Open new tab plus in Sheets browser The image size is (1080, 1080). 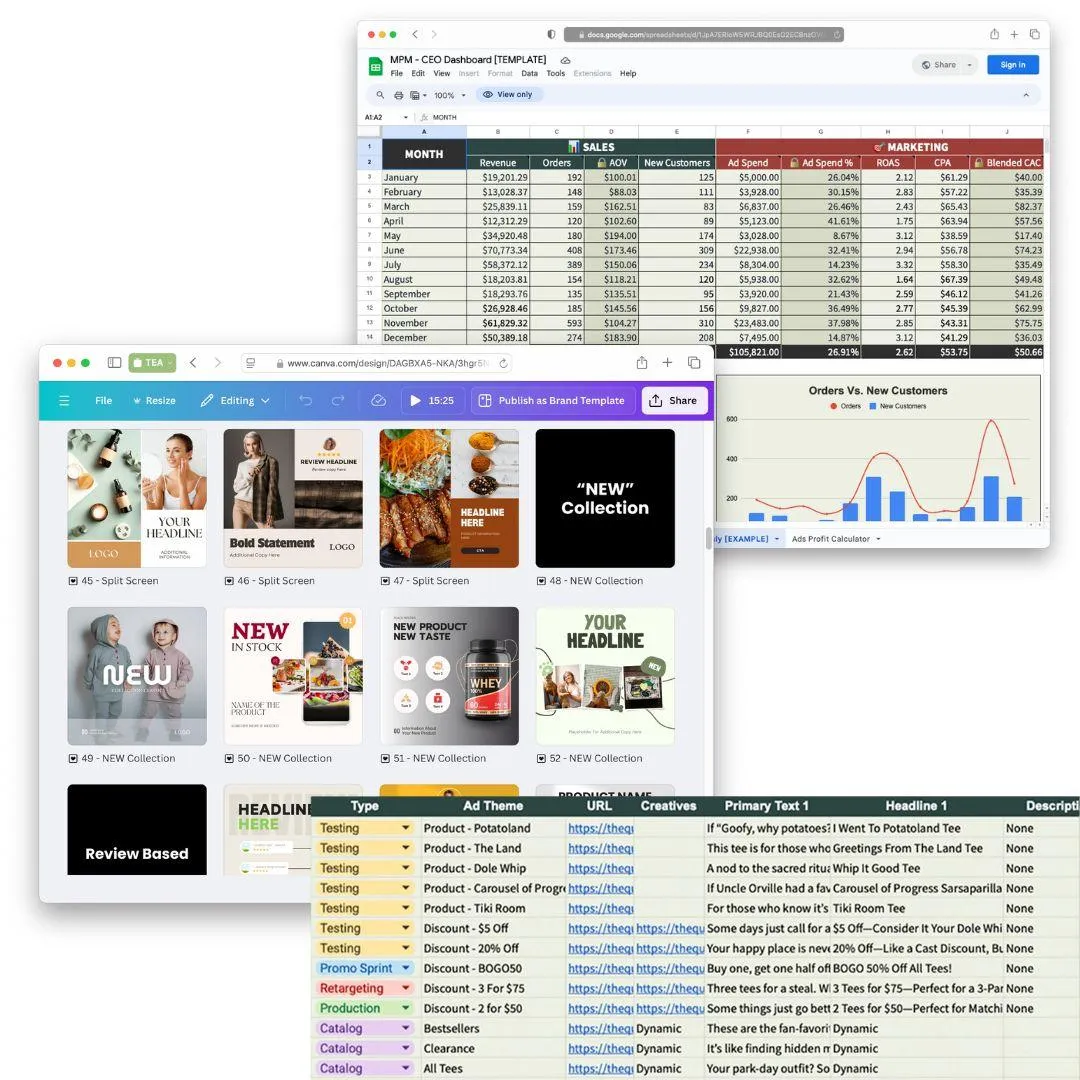(x=1015, y=34)
